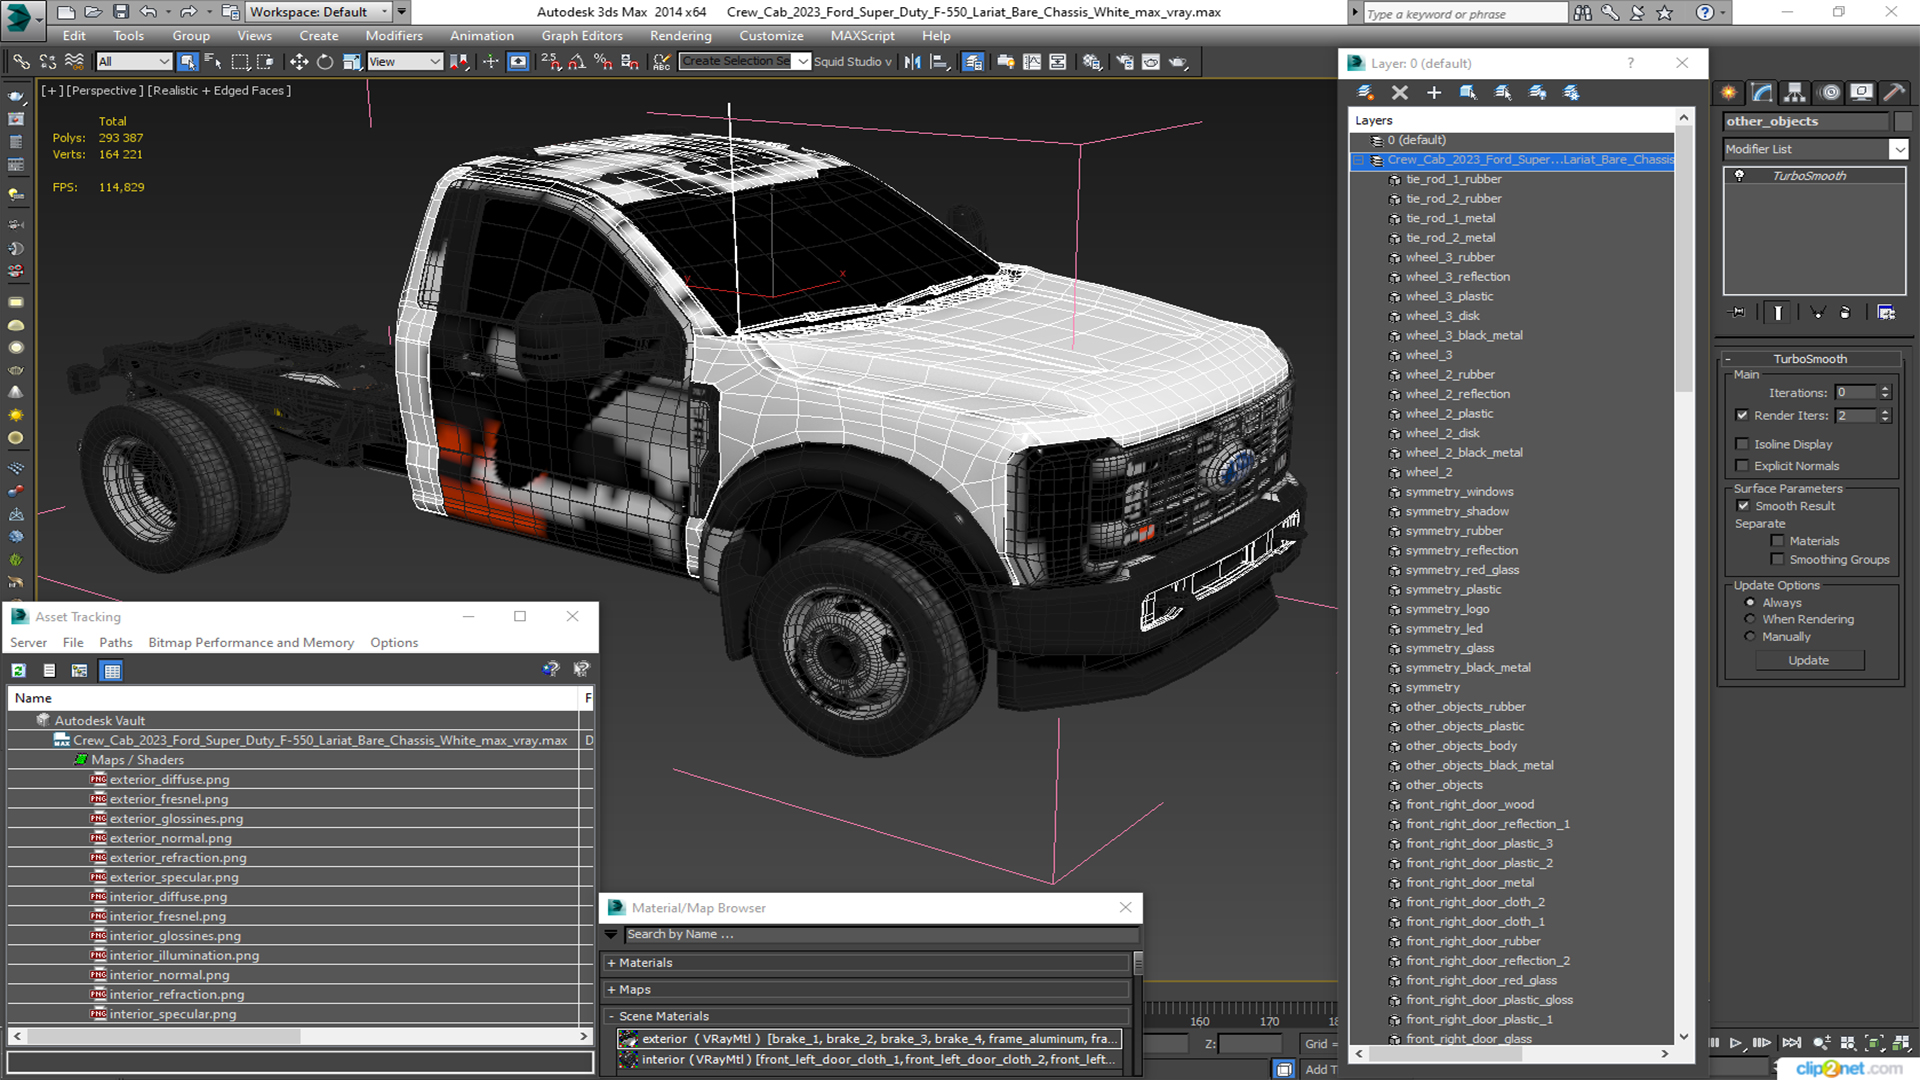Viewport: 1920px width, 1080px height.
Task: Click Realistic + Edged Faces shading label
Action: click(x=220, y=90)
